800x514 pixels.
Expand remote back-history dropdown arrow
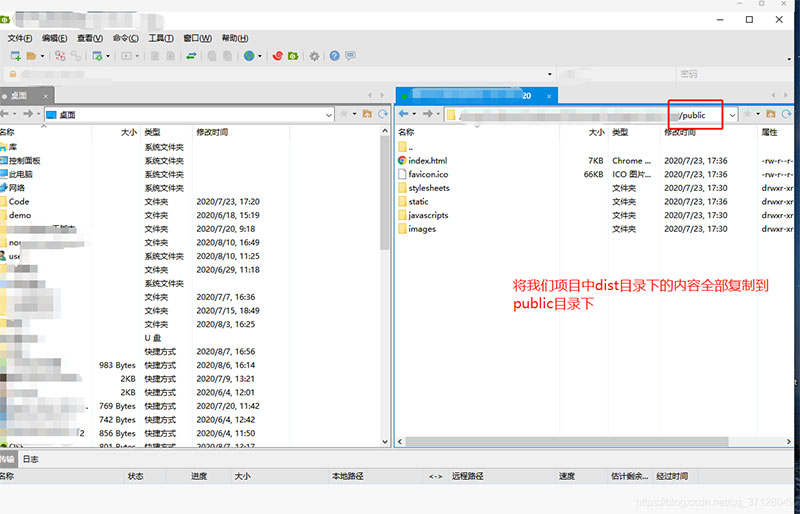pos(414,114)
